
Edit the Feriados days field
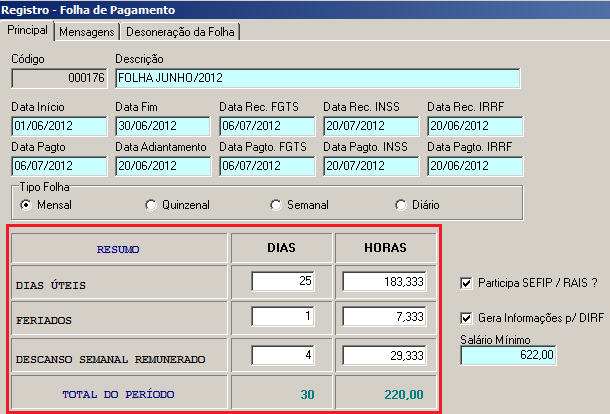(x=283, y=316)
